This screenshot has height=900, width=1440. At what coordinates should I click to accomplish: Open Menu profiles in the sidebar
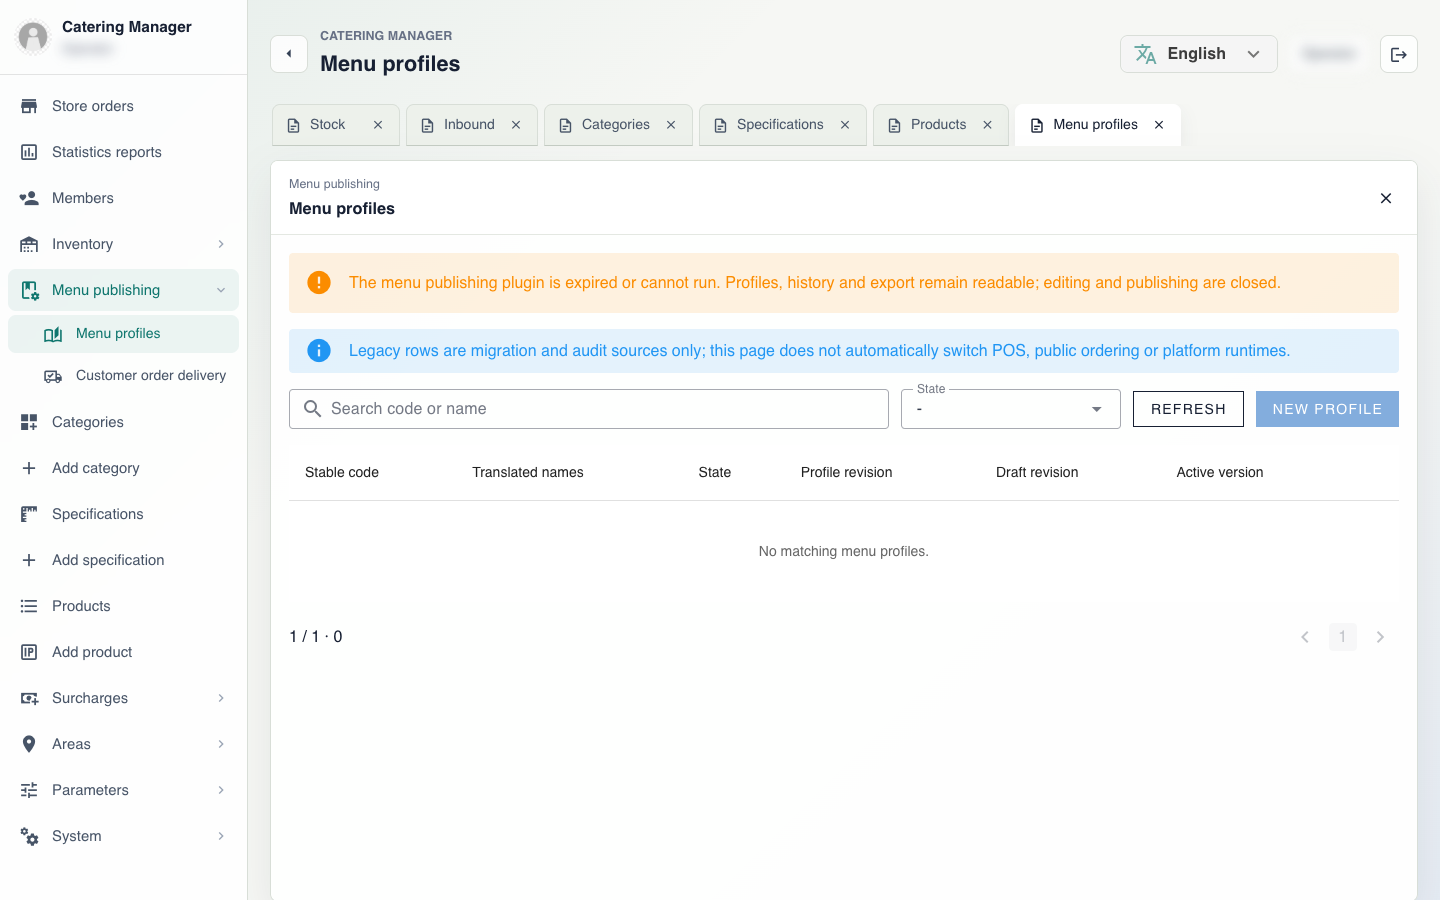[x=123, y=334]
